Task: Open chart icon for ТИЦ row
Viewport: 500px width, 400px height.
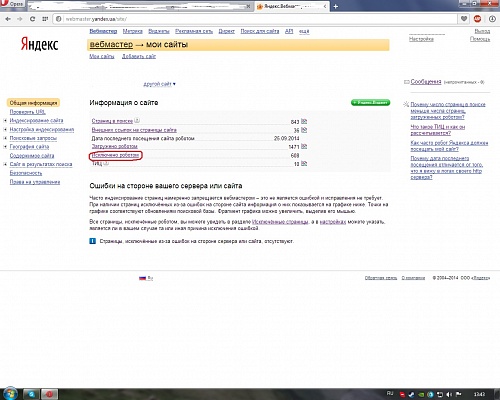Action: pyautogui.click(x=304, y=163)
